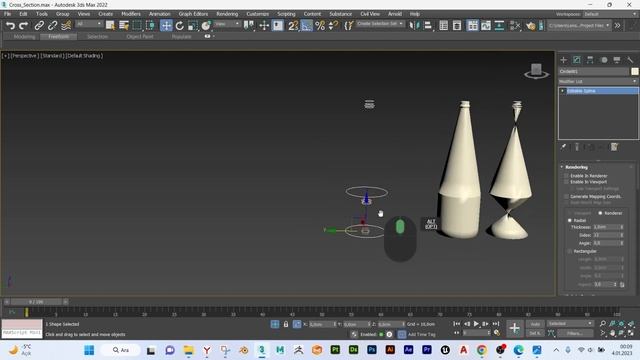The width and height of the screenshot is (640, 360).
Task: Toggle the 2.5D Snaps icon
Action: pyautogui.click(x=293, y=26)
